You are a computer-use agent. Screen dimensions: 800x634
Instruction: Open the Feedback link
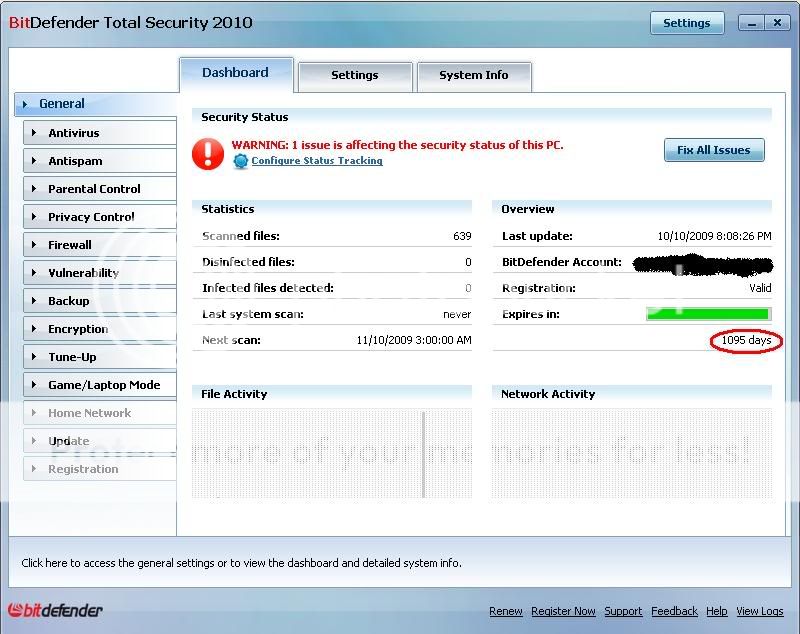674,611
